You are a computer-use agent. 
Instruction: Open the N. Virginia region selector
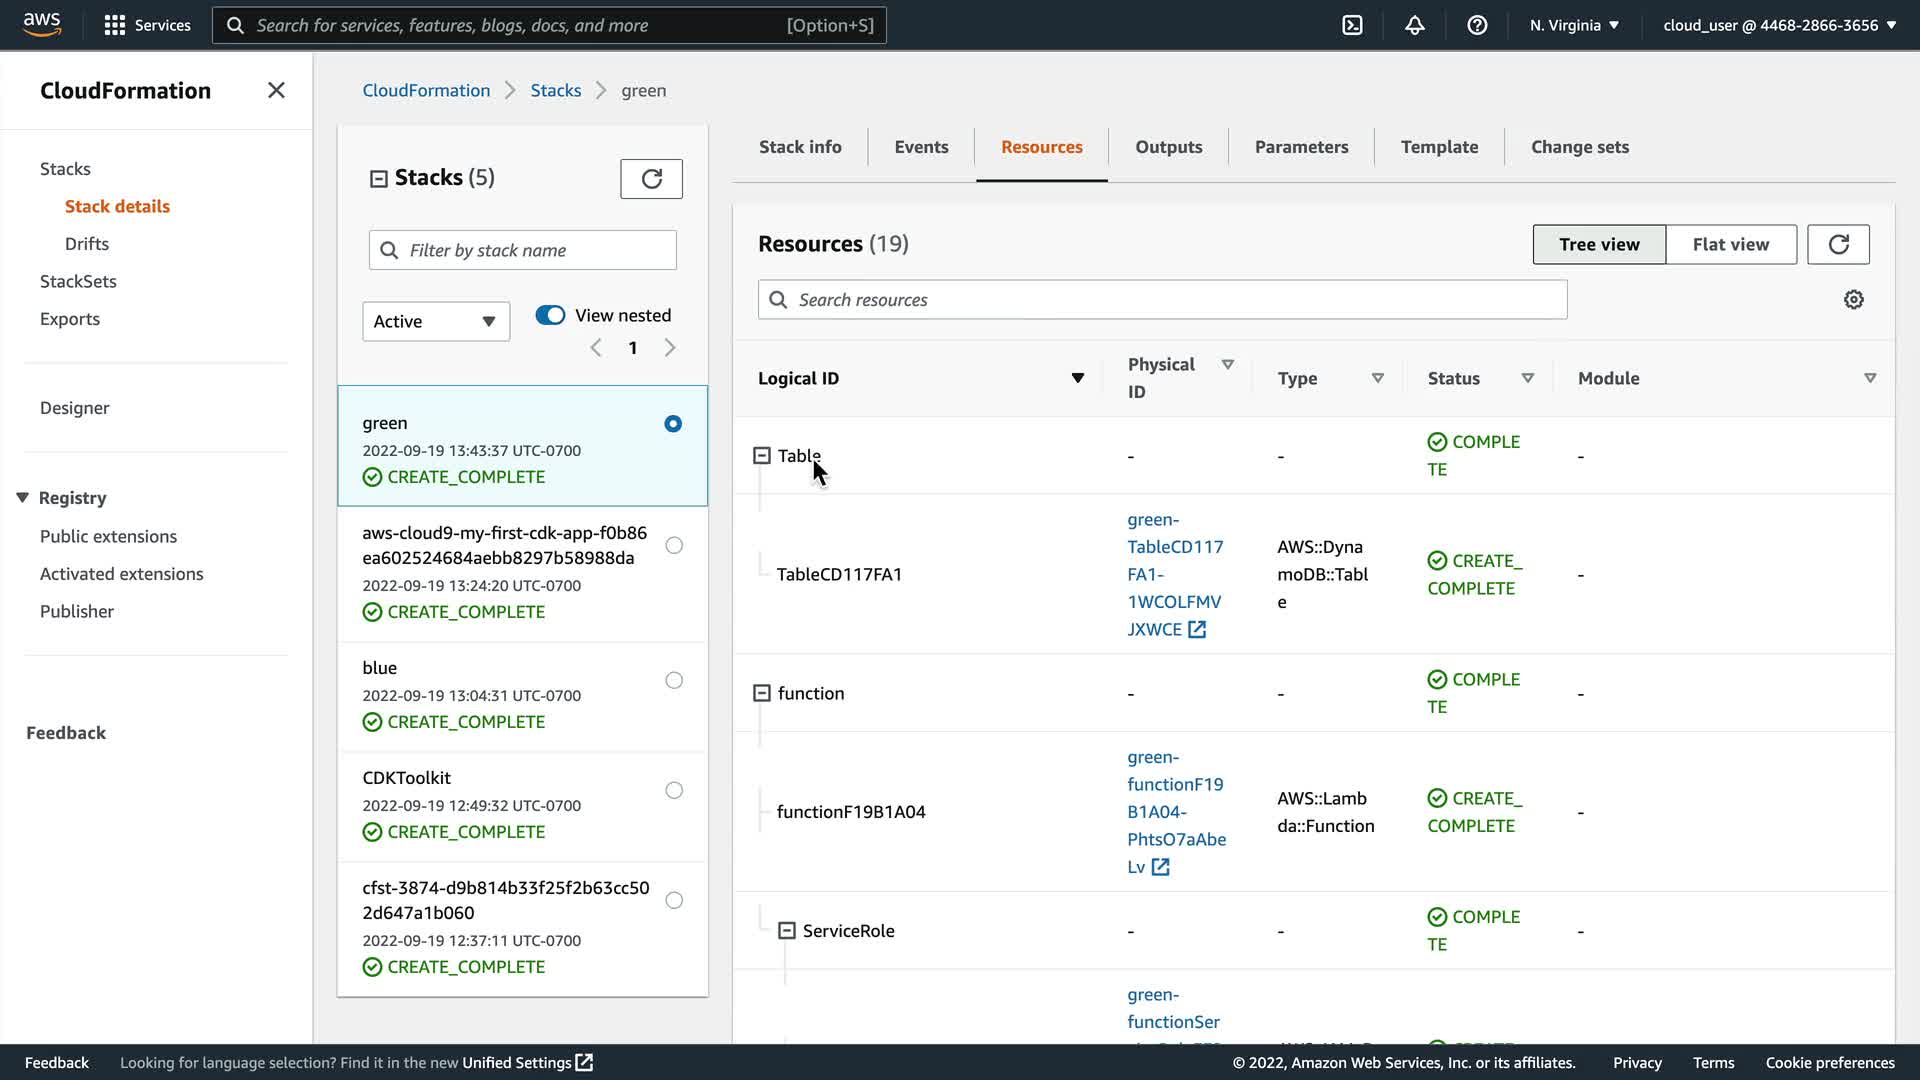coord(1574,25)
